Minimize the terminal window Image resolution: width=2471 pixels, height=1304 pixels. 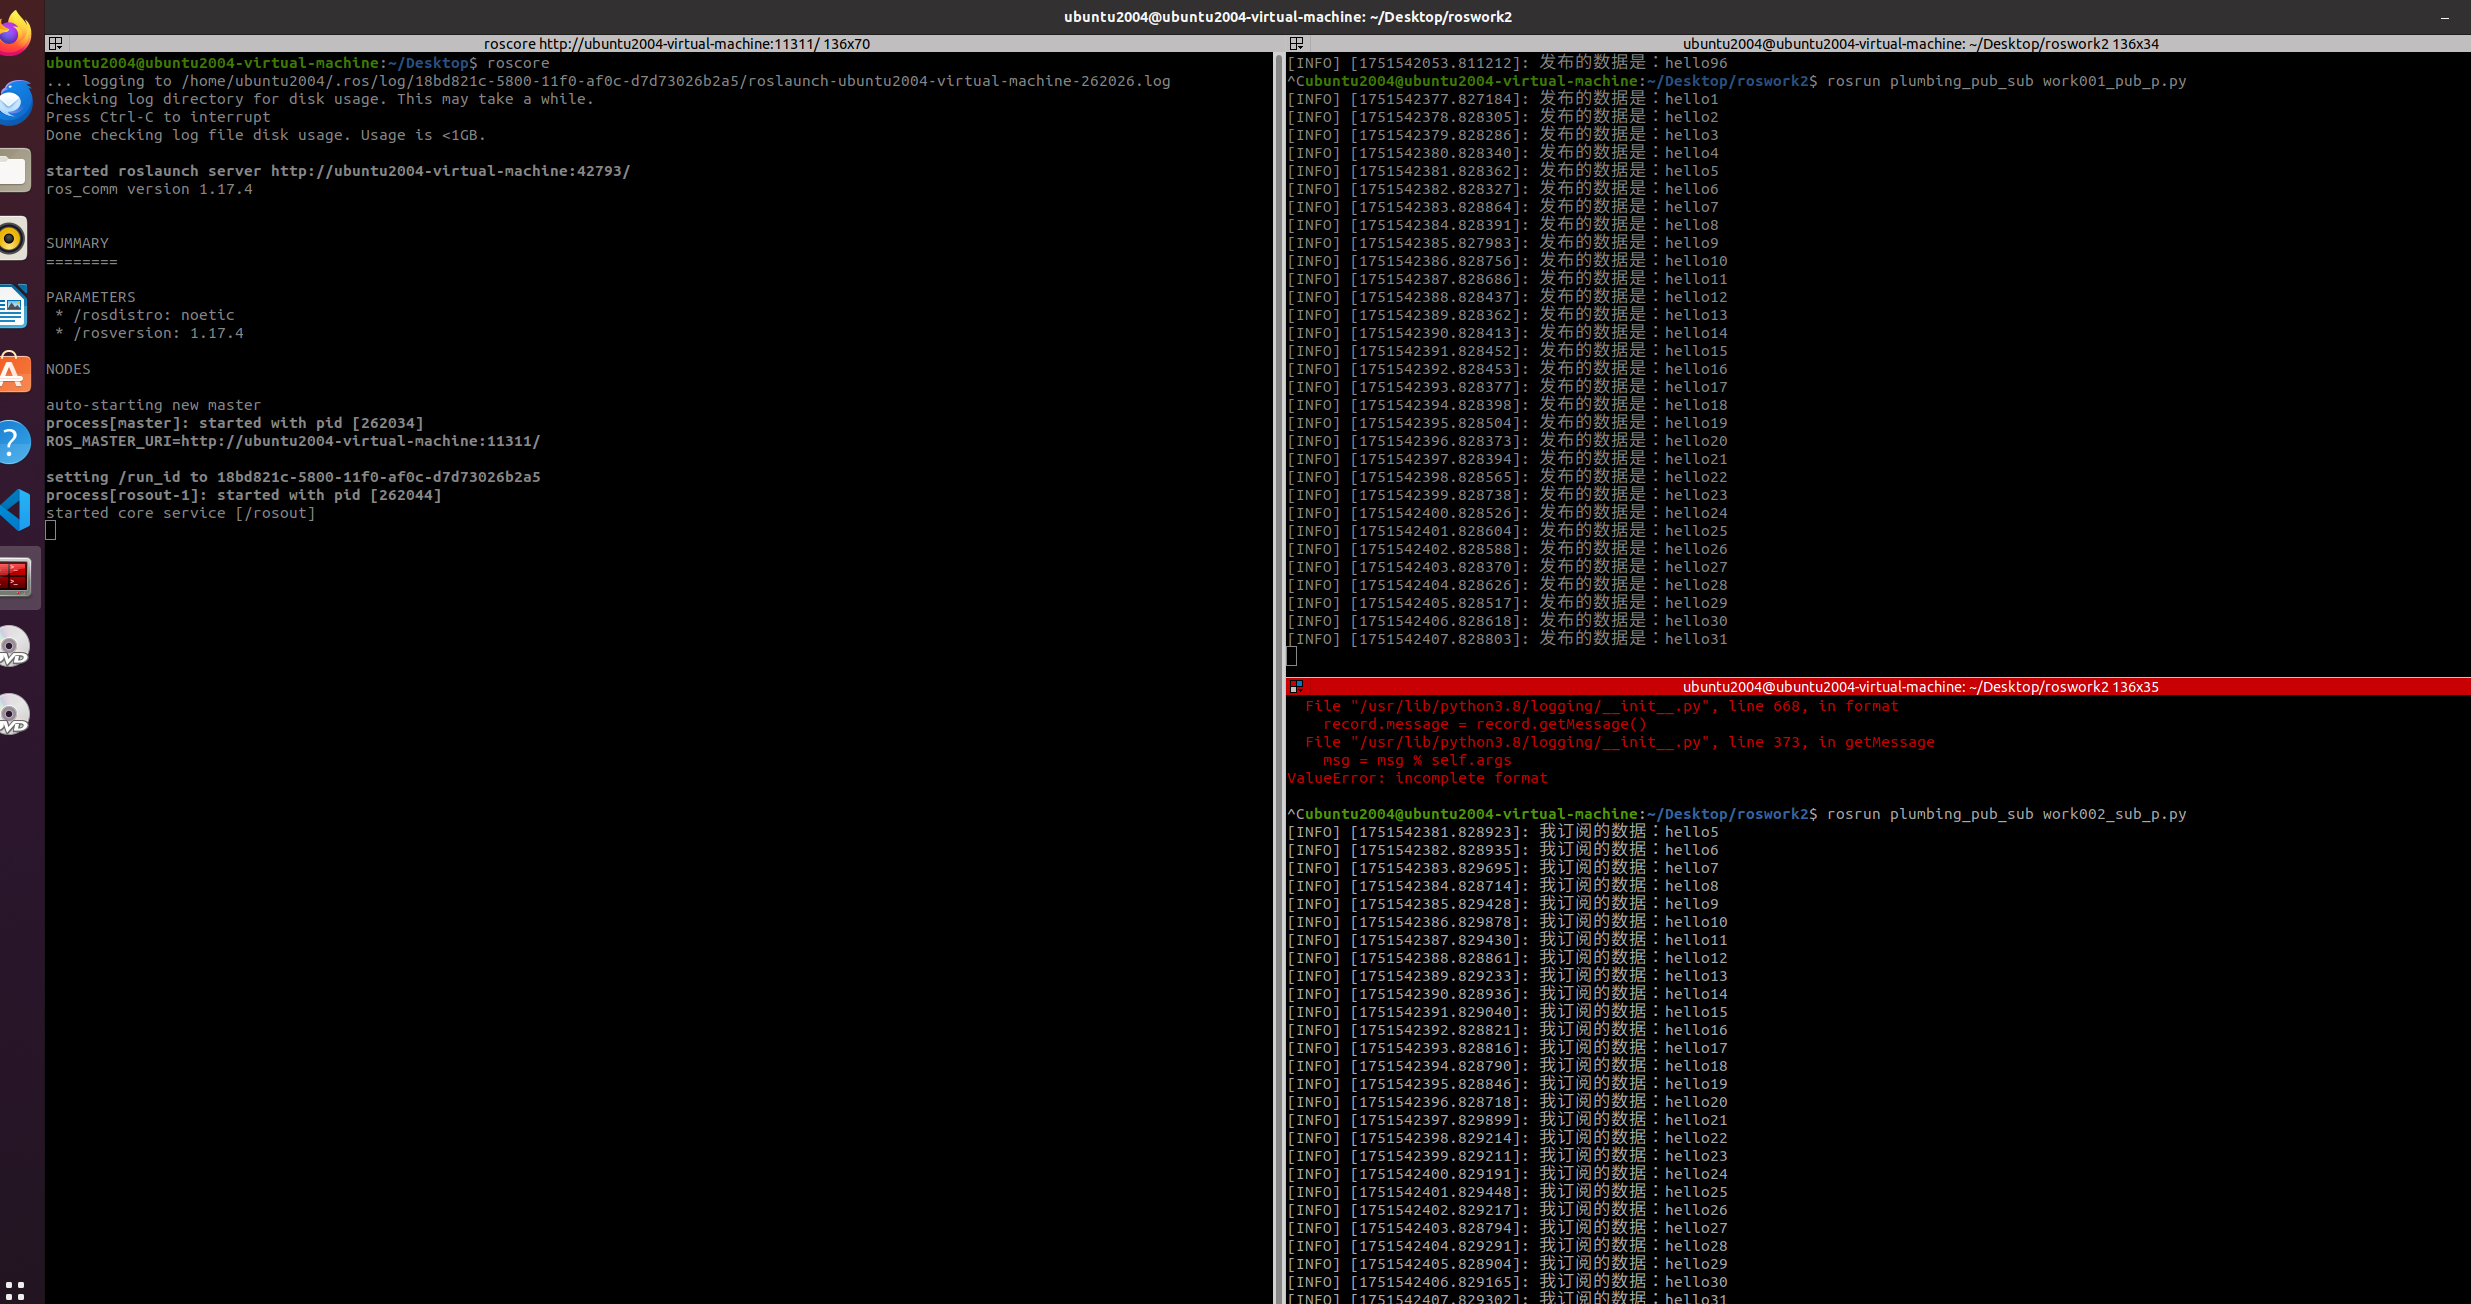click(2445, 17)
